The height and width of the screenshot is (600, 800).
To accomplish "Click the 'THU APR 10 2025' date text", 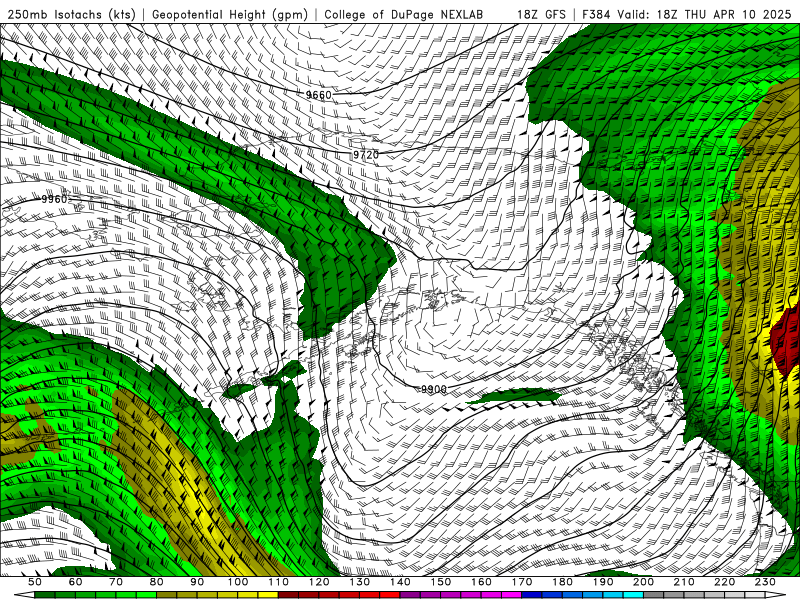I will click(738, 14).
